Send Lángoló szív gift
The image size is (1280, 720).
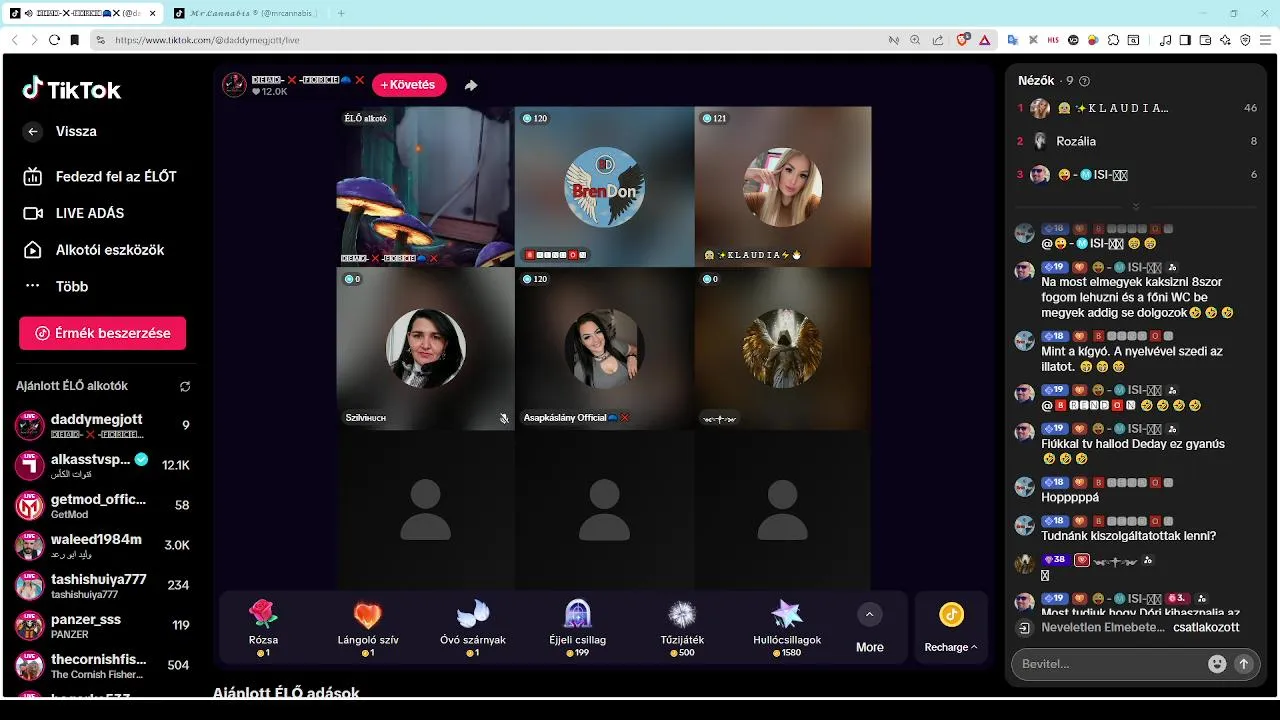pyautogui.click(x=368, y=627)
